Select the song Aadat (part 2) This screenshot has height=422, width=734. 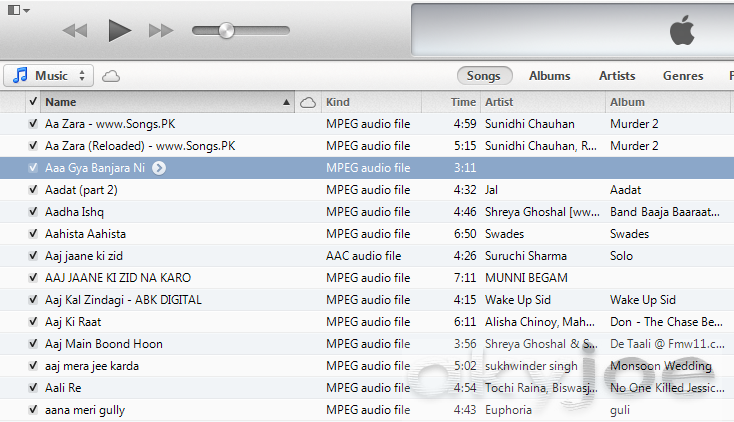coord(81,190)
